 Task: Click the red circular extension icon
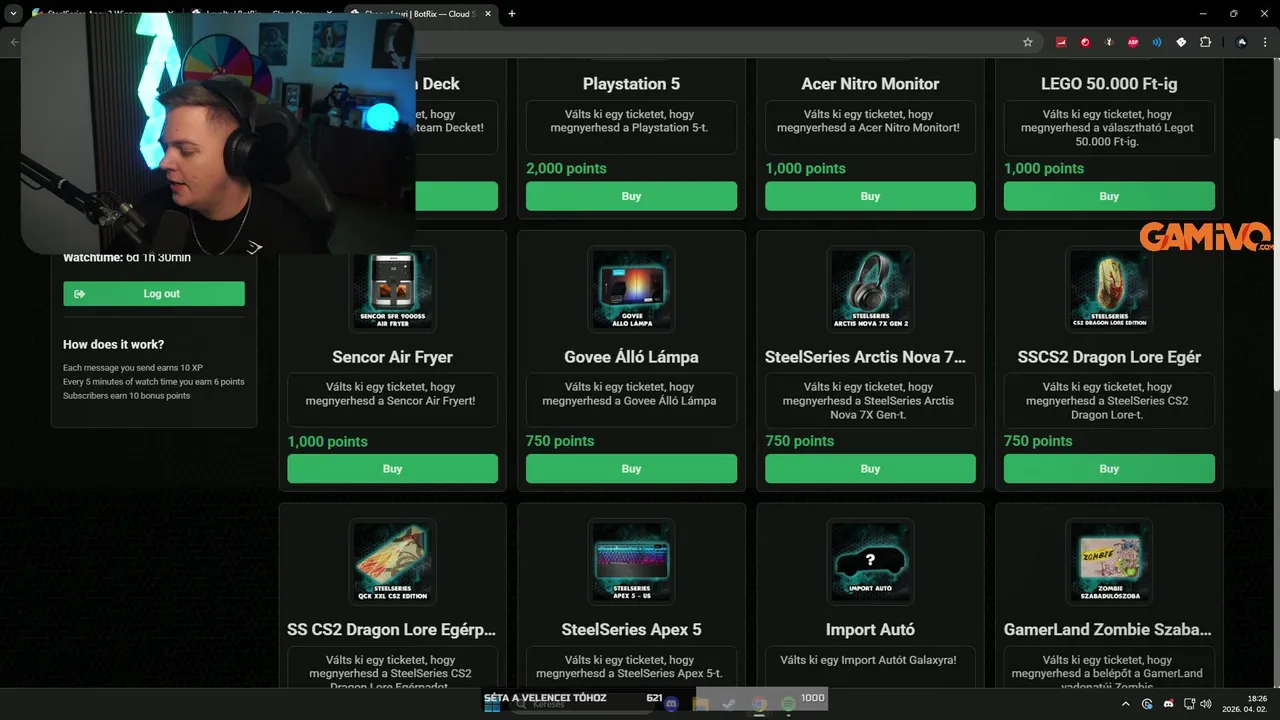coord(1085,42)
